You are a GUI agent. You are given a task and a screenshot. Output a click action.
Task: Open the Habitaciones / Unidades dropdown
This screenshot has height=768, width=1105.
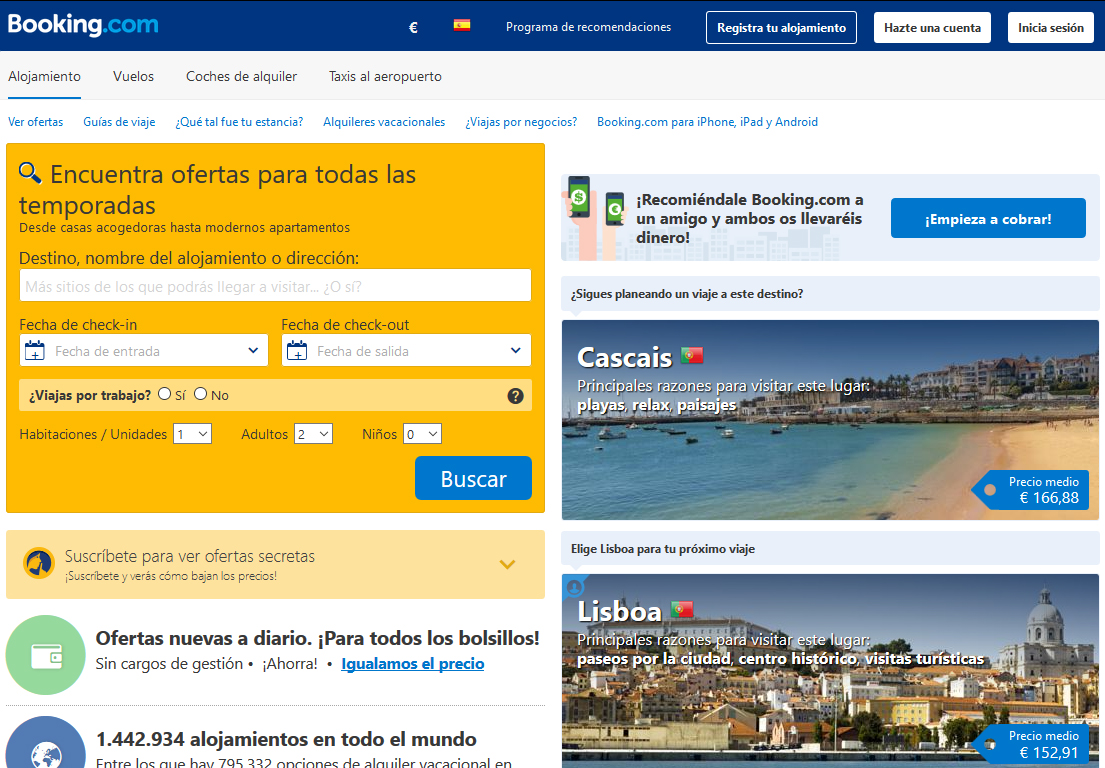tap(192, 434)
